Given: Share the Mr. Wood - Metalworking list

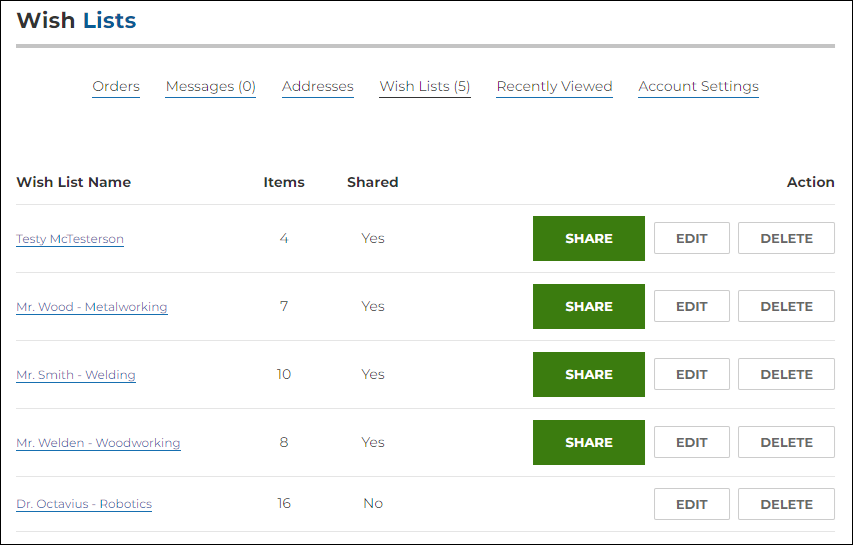Looking at the screenshot, I should [x=588, y=307].
